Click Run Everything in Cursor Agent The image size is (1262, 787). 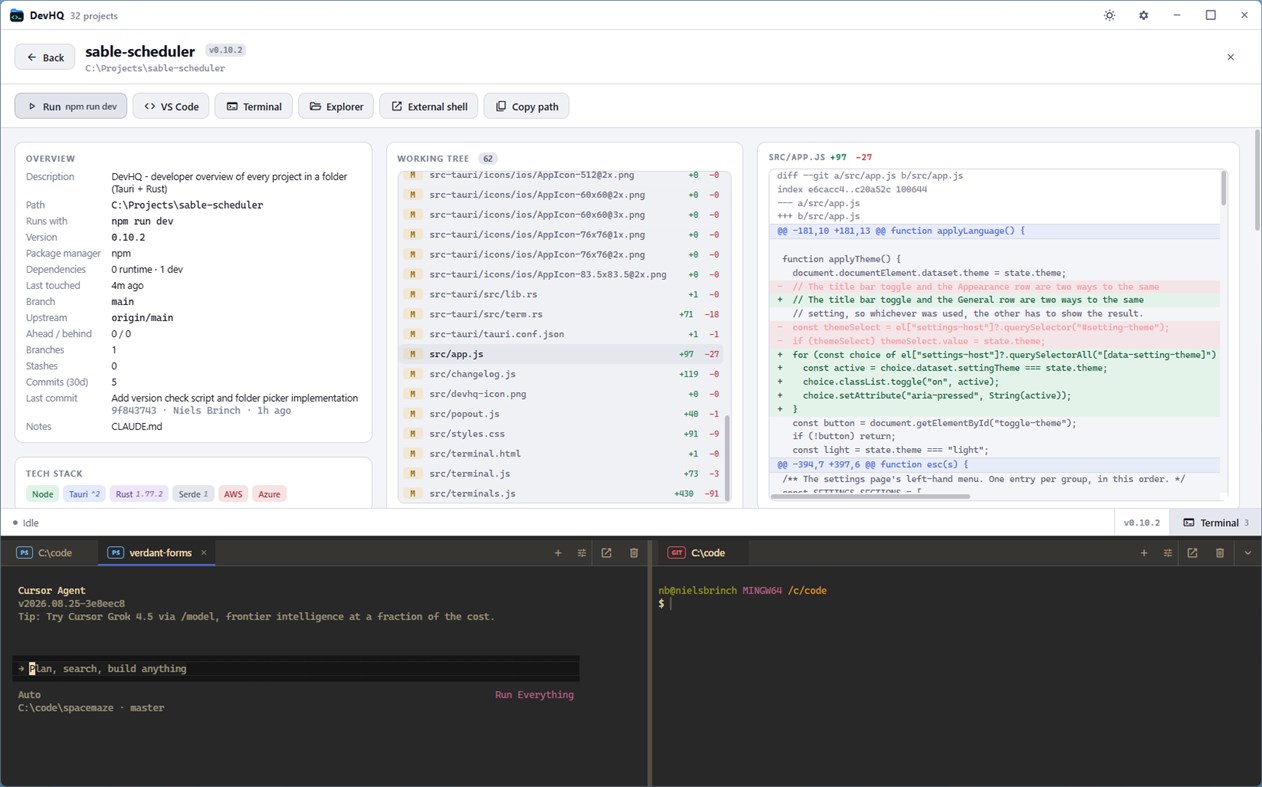click(x=534, y=695)
